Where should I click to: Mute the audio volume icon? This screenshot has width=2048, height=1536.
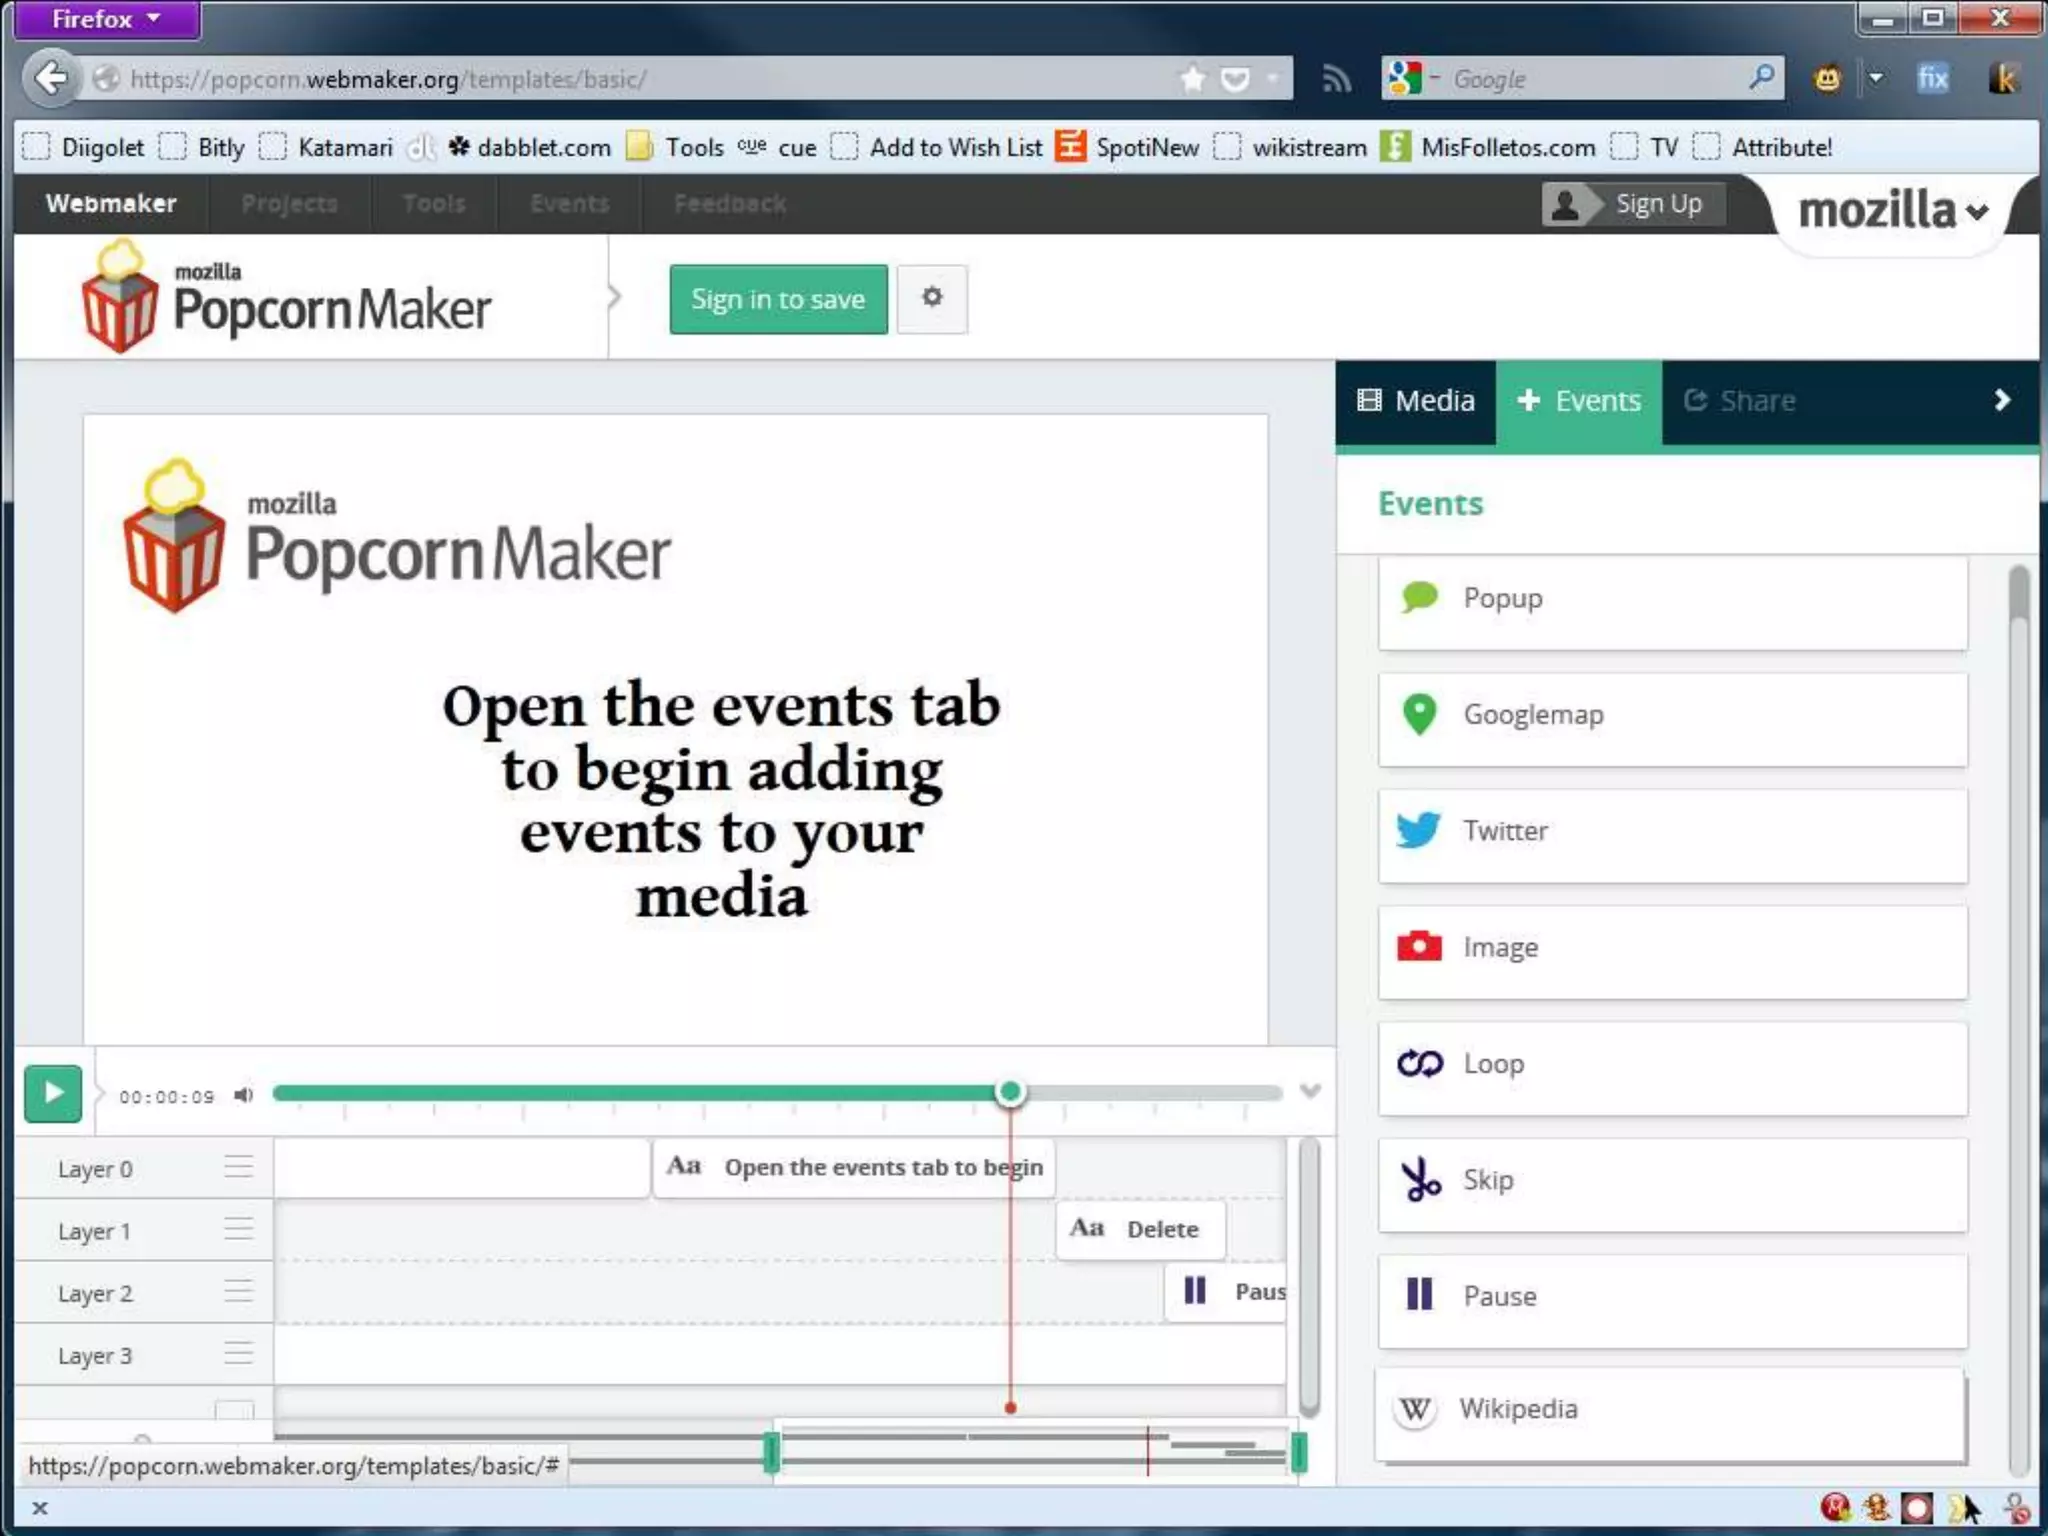pos(243,1095)
